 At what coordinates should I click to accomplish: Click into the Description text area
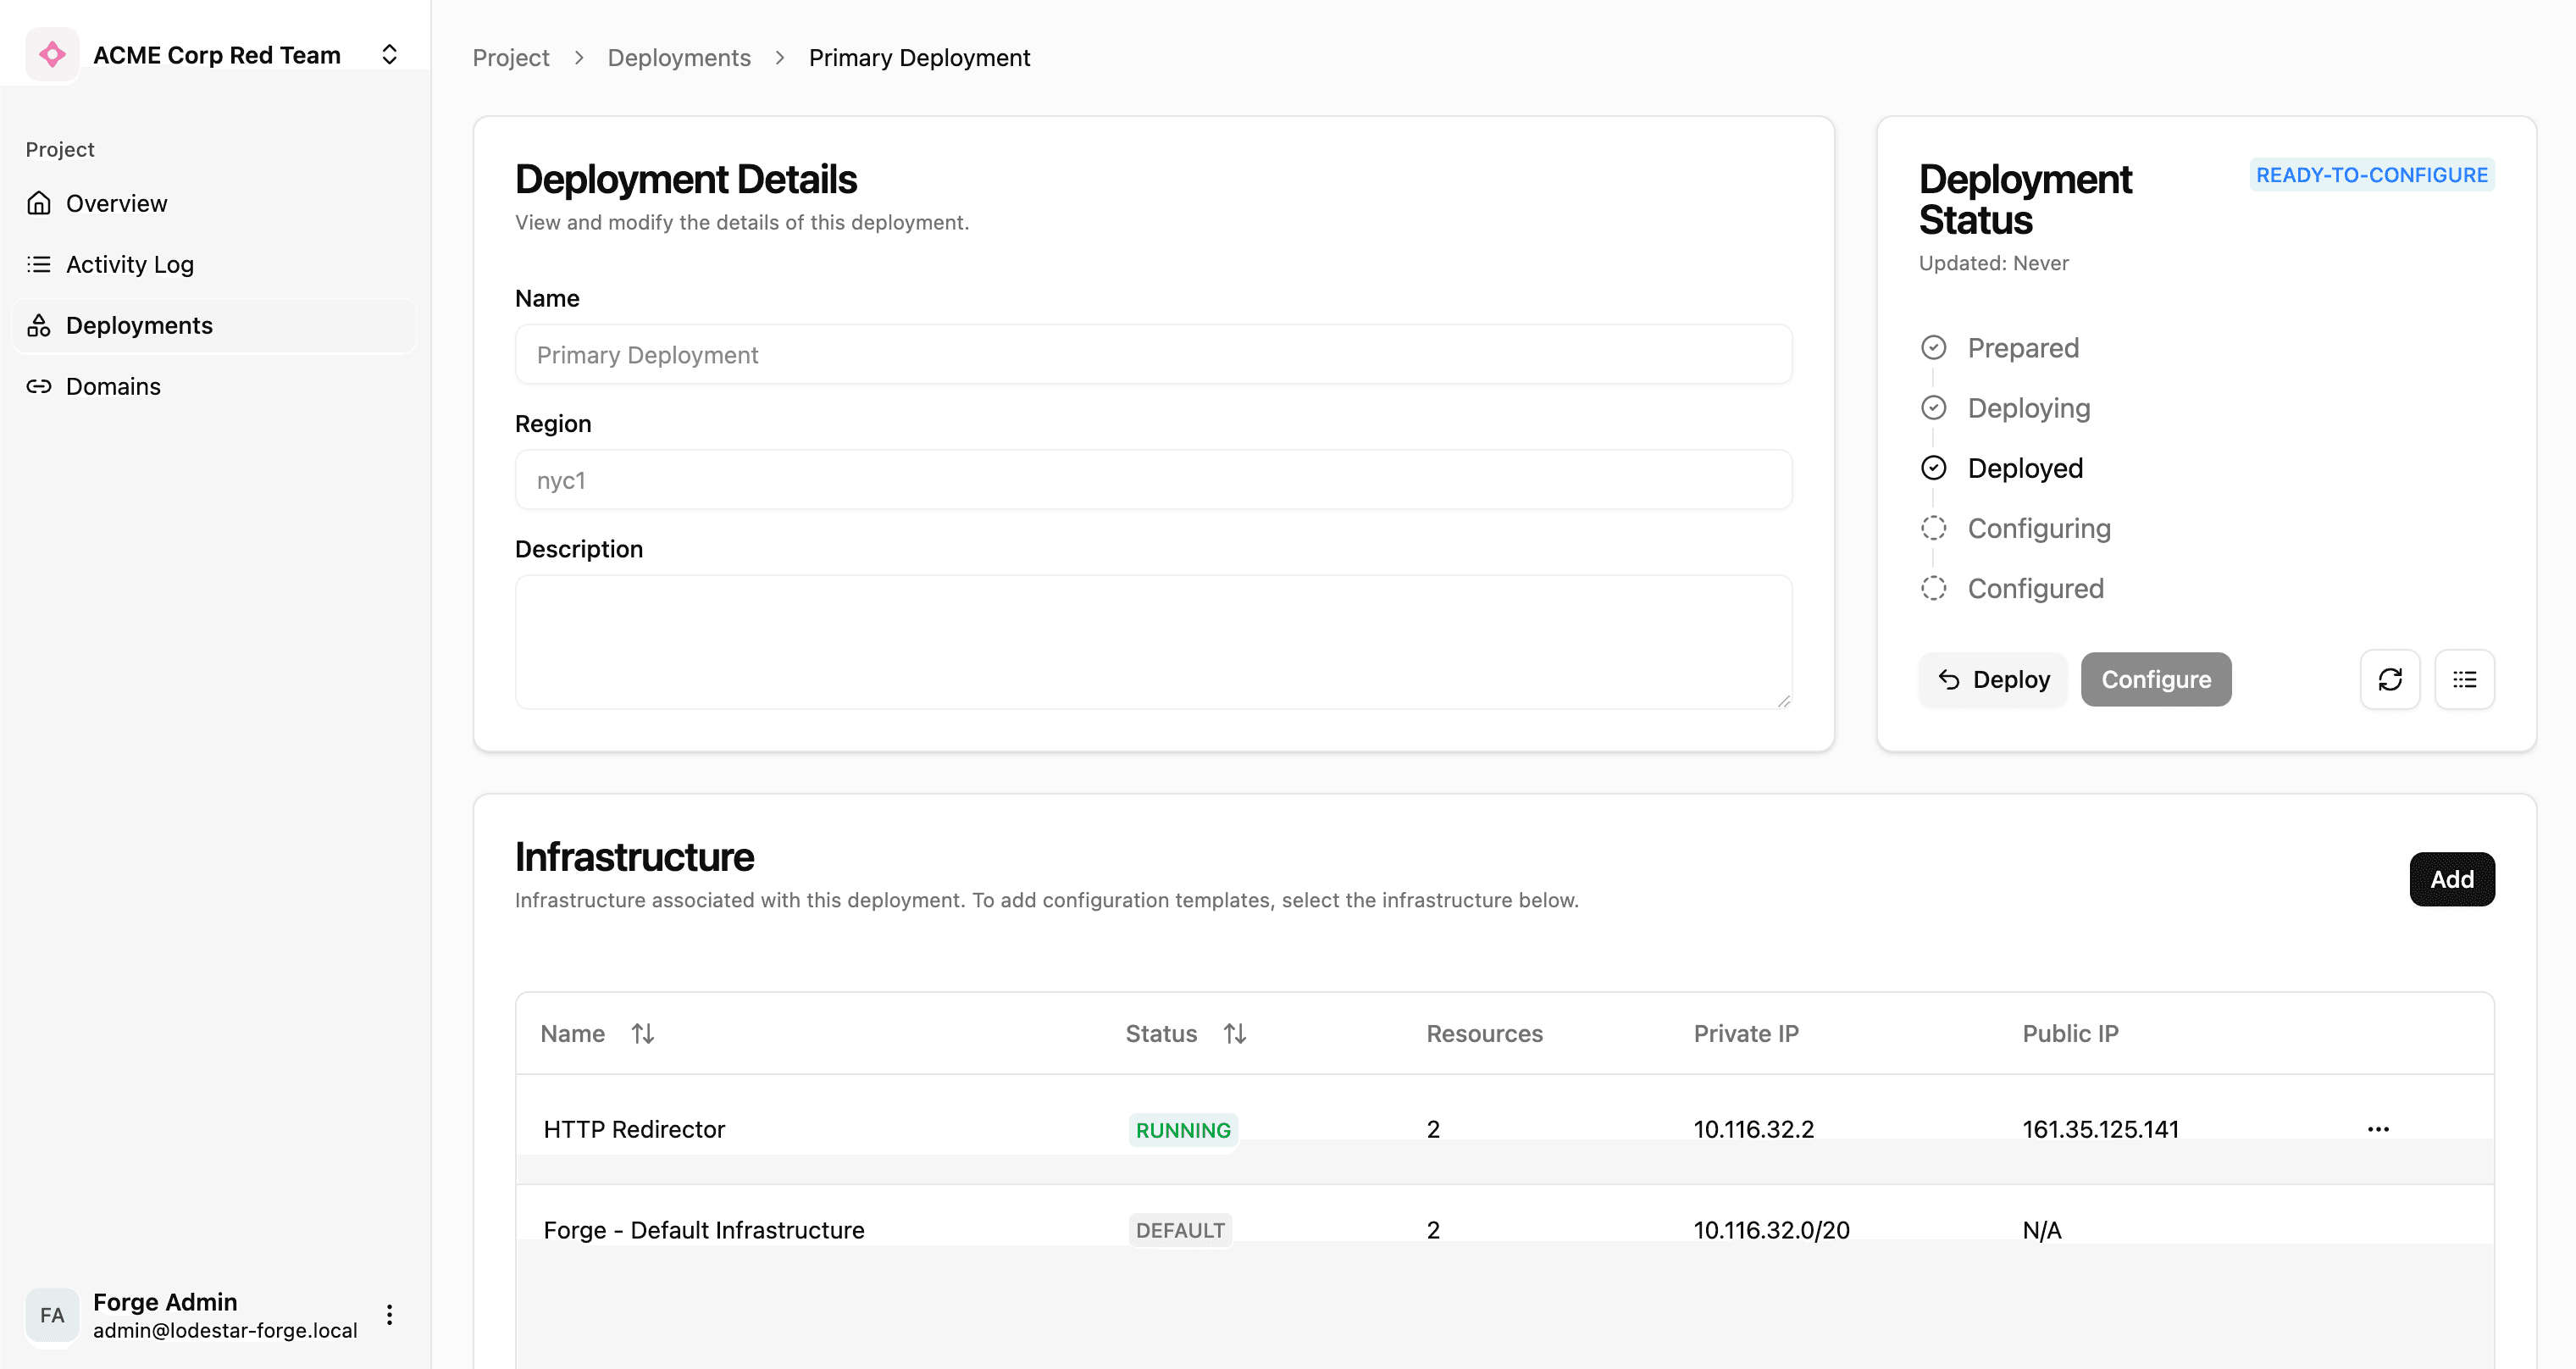1153,642
